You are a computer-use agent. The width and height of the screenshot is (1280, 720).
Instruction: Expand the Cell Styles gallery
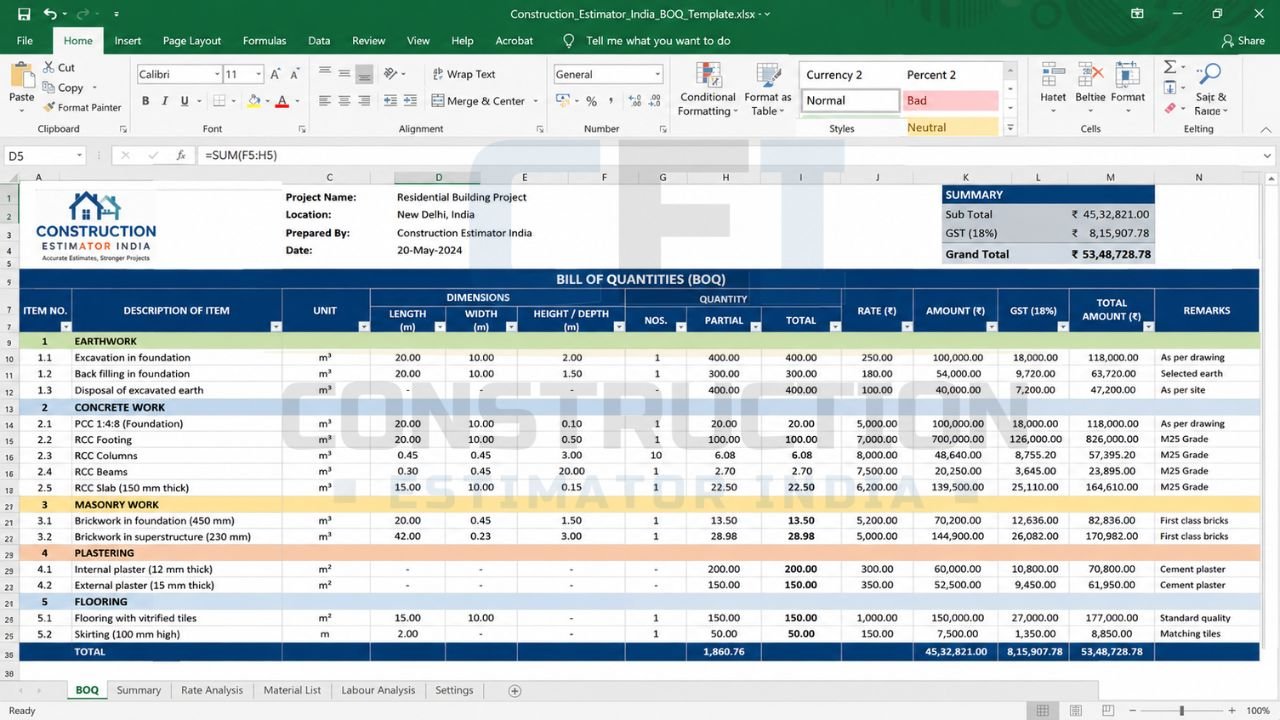click(x=1010, y=128)
